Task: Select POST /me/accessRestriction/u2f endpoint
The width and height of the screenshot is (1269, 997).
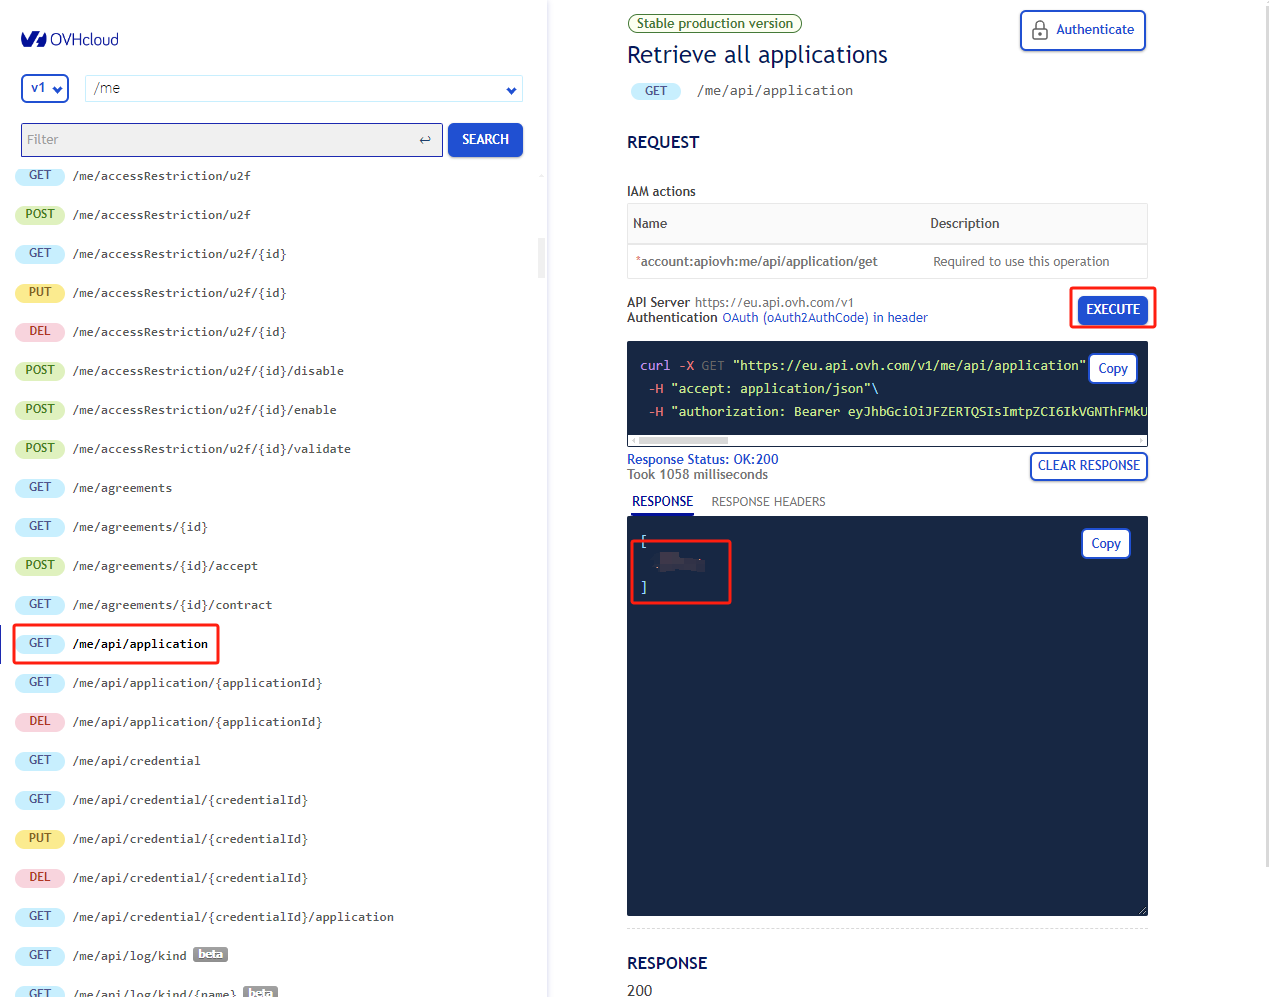Action: [133, 215]
